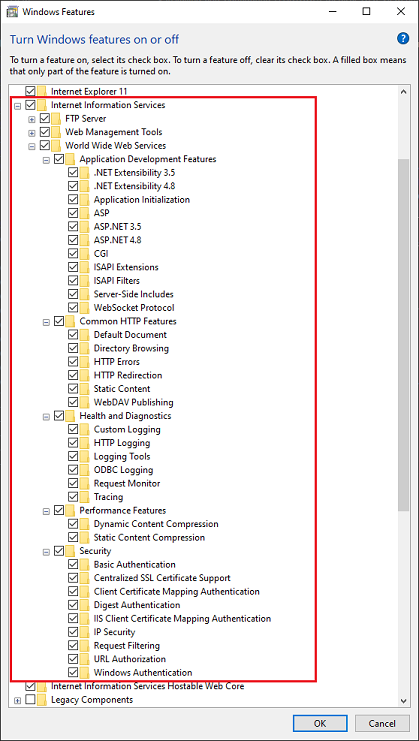Expand the Web Management Tools node
Image resolution: width=419 pixels, height=741 pixels.
pos(32,133)
